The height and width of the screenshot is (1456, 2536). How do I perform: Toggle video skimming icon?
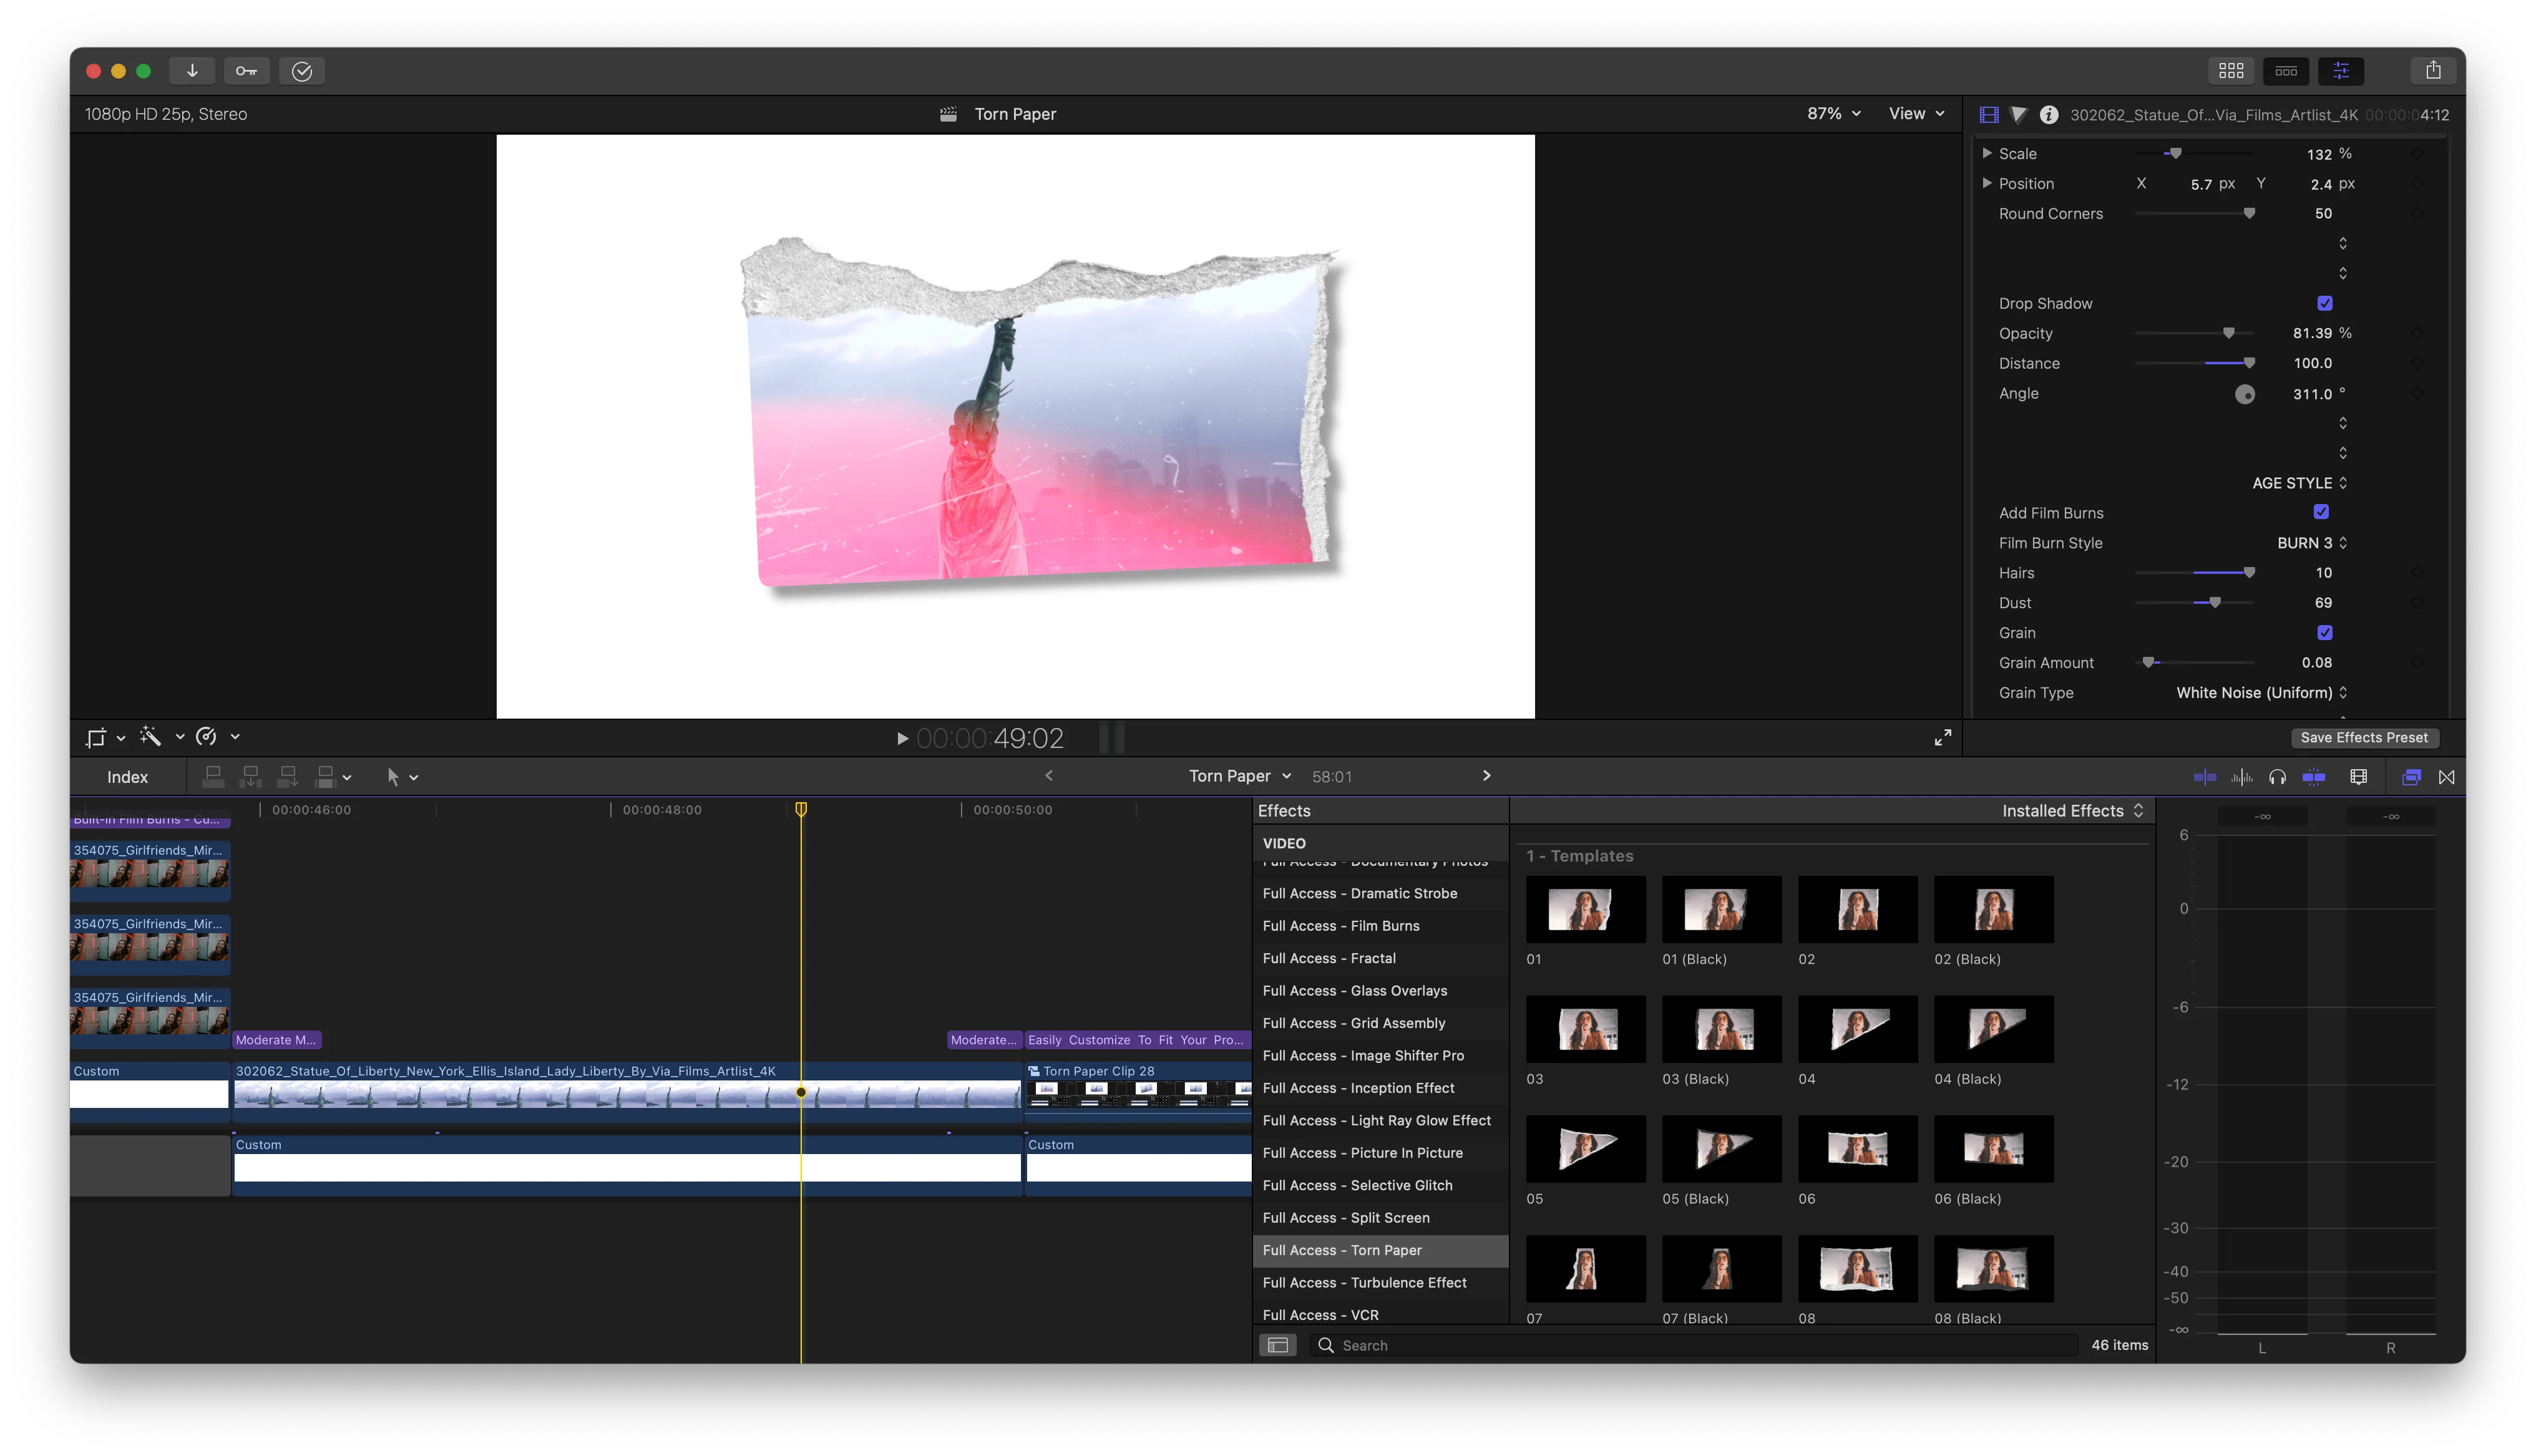(x=2204, y=777)
